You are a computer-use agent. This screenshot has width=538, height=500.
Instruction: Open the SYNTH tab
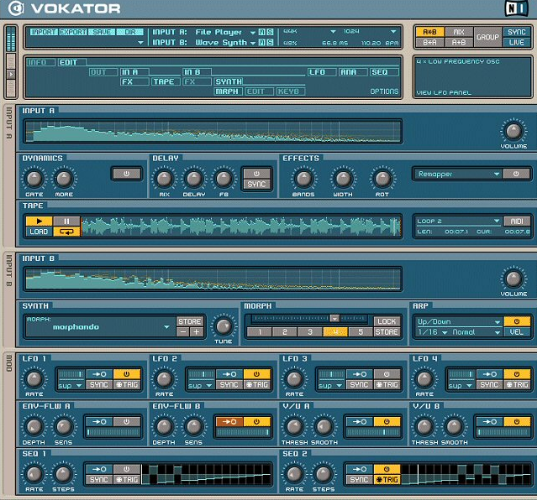(x=229, y=82)
